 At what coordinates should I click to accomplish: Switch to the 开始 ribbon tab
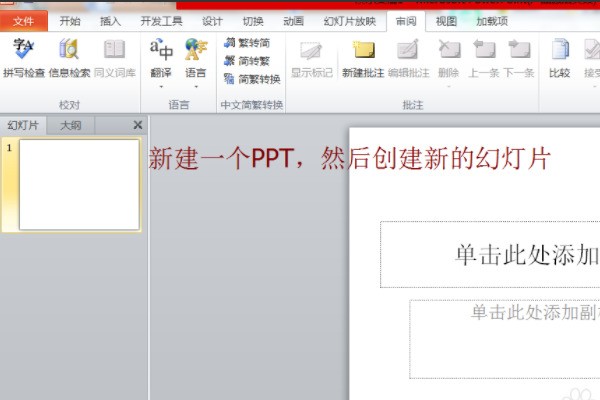pos(70,21)
